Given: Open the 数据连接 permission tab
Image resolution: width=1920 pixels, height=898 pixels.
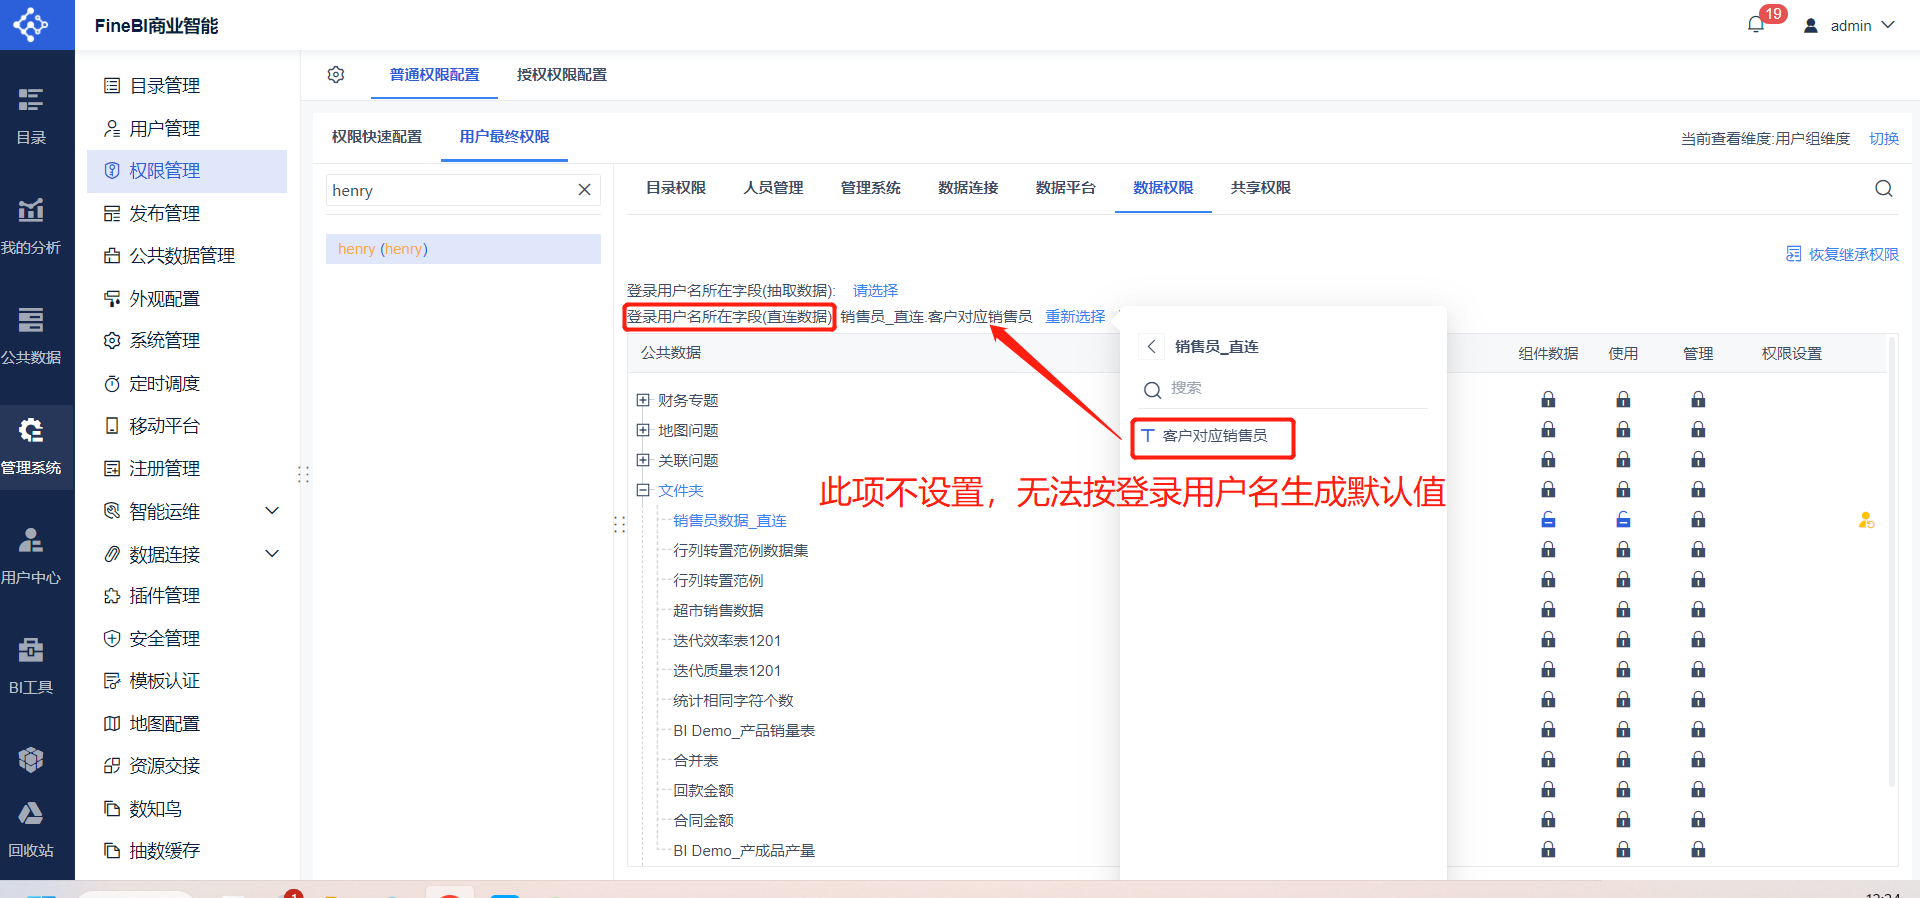Looking at the screenshot, I should (x=968, y=188).
